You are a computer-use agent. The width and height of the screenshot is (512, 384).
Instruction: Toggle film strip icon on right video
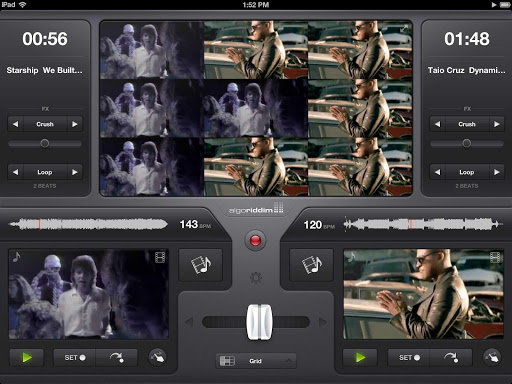pyautogui.click(x=495, y=257)
